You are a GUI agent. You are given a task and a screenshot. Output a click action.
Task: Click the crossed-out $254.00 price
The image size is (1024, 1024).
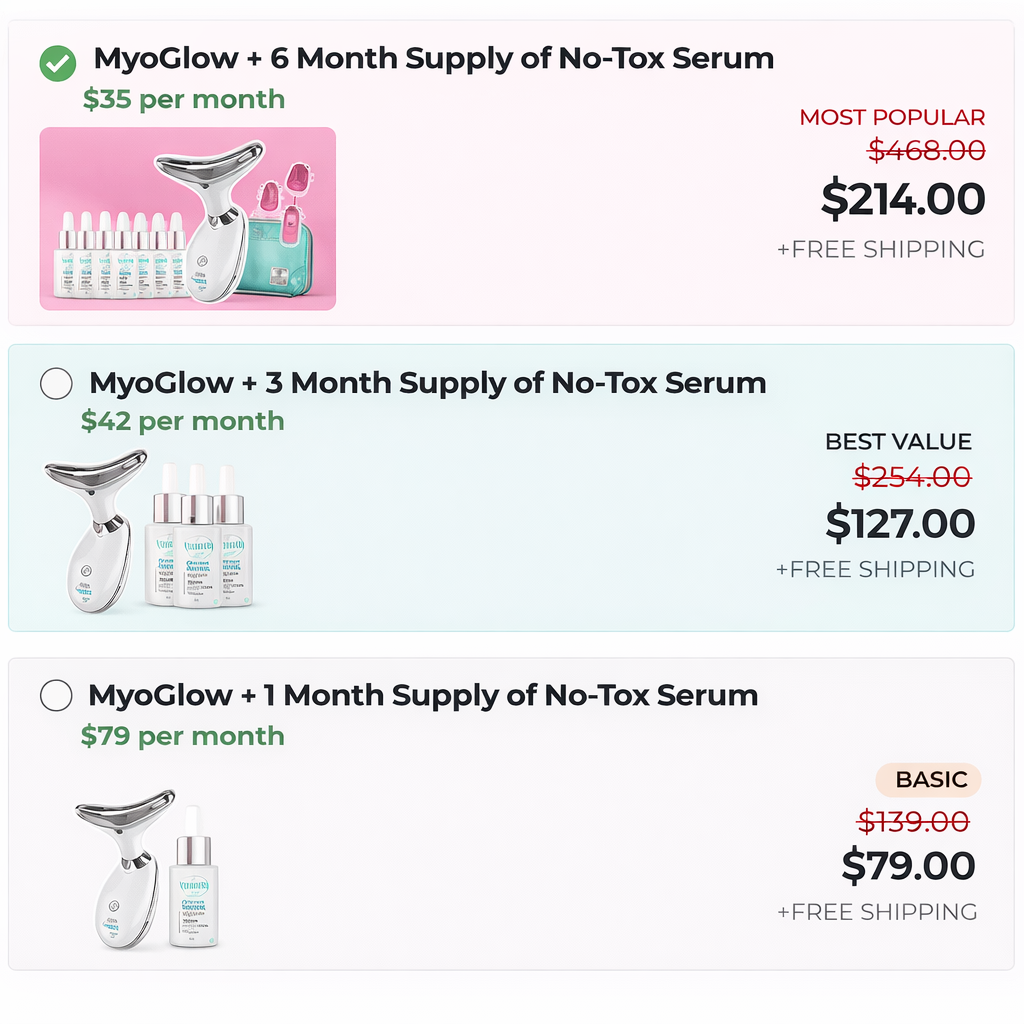click(912, 478)
